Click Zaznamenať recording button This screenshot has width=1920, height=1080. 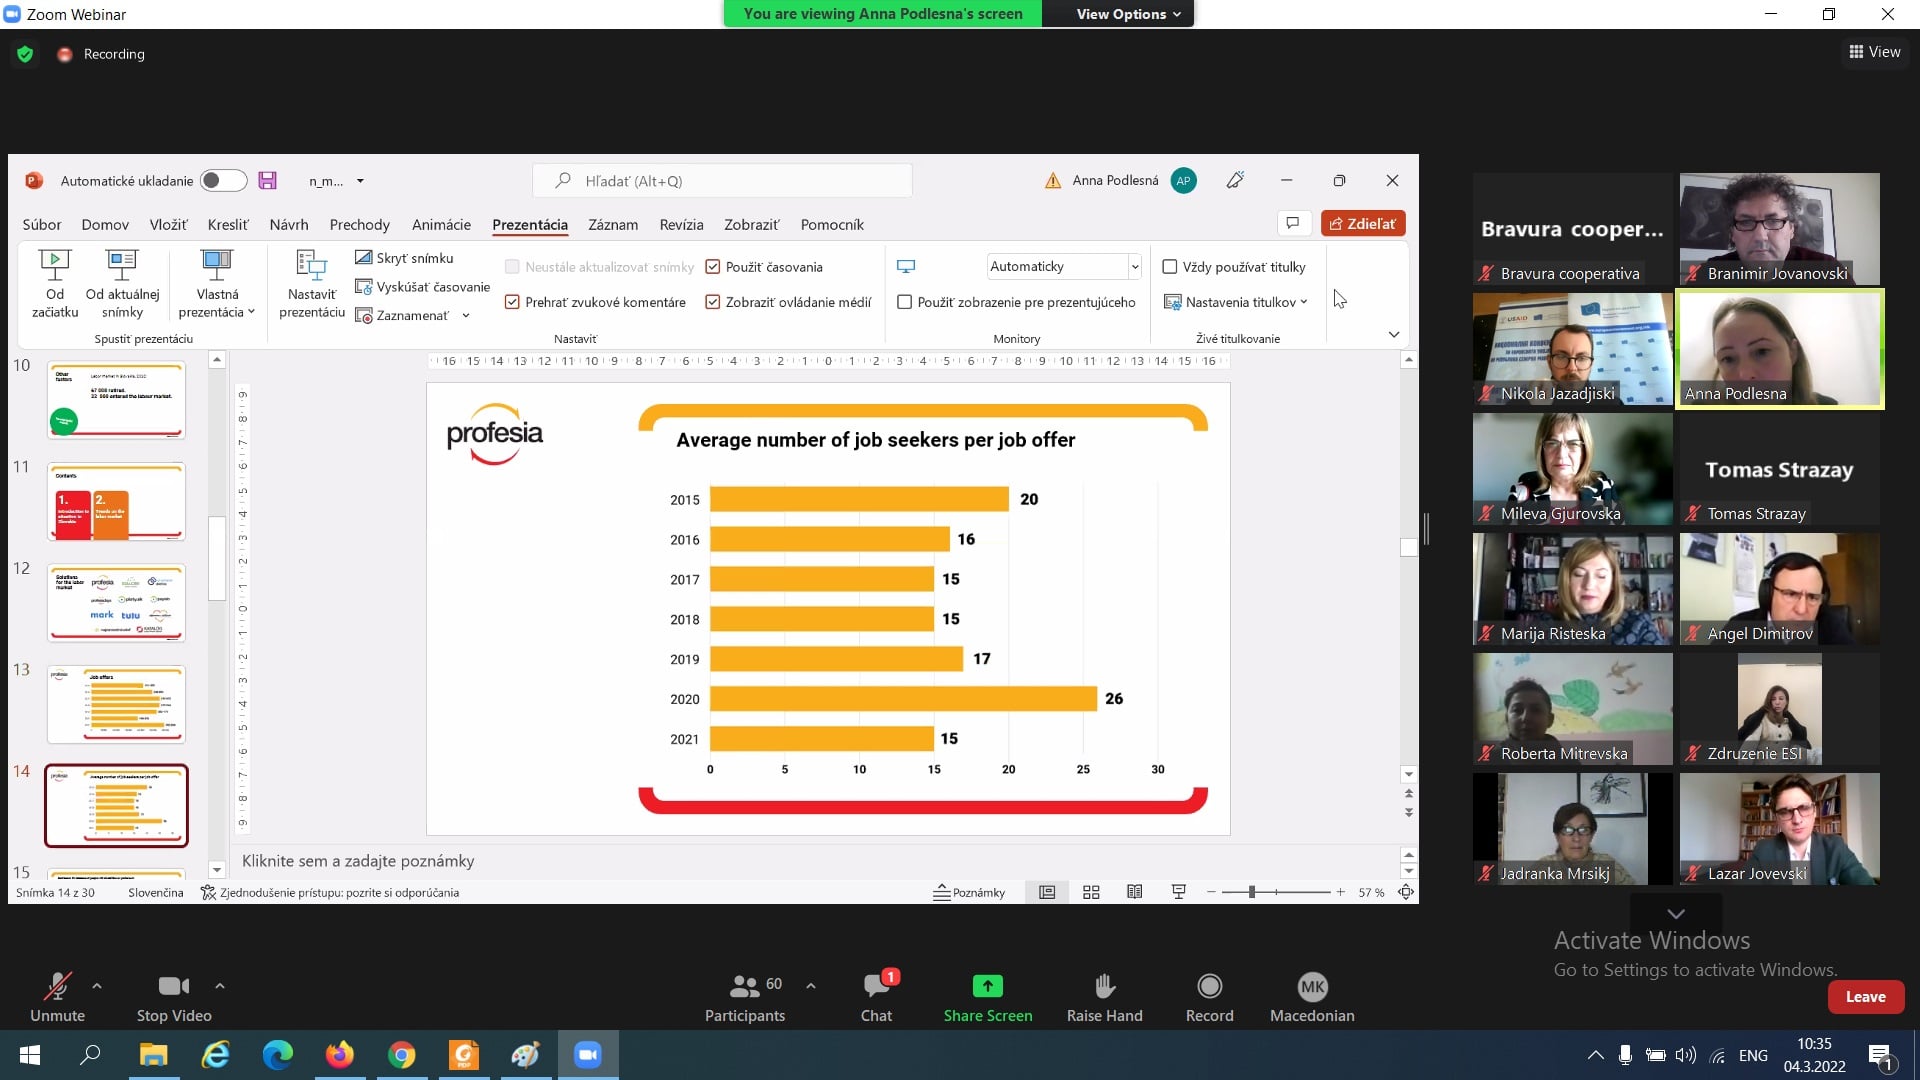click(x=402, y=316)
